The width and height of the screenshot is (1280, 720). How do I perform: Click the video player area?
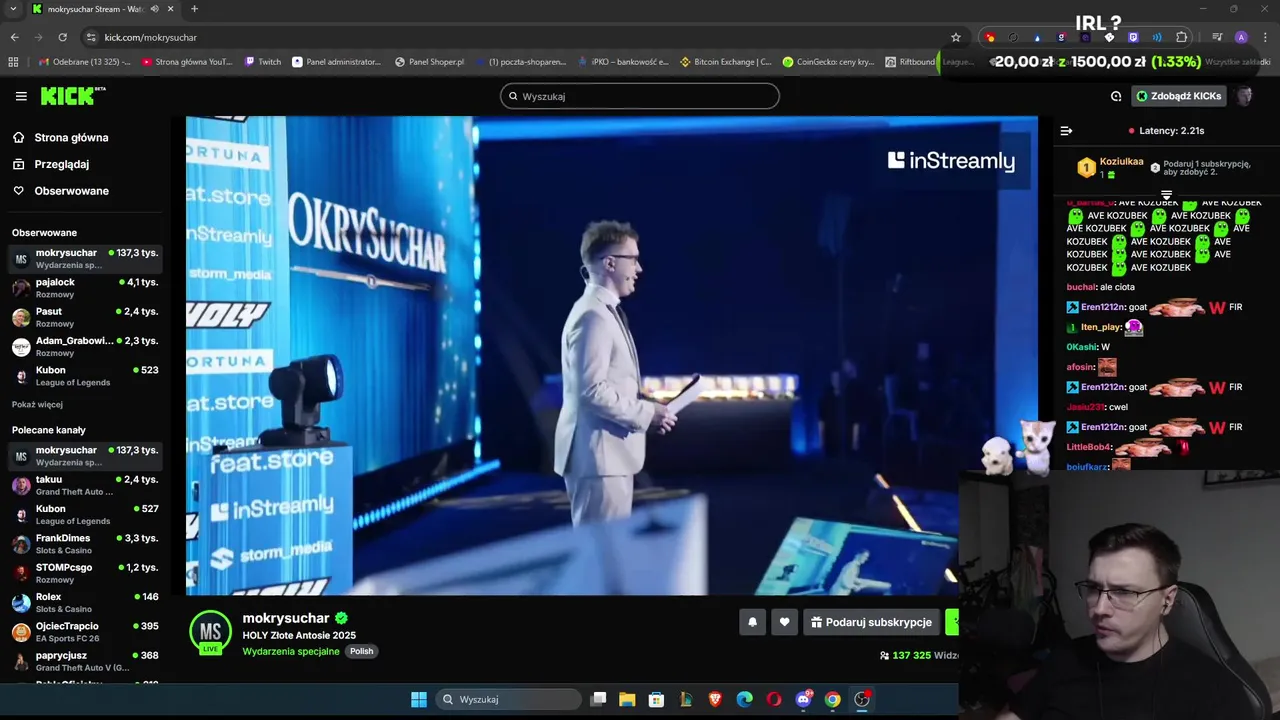pyautogui.click(x=611, y=355)
